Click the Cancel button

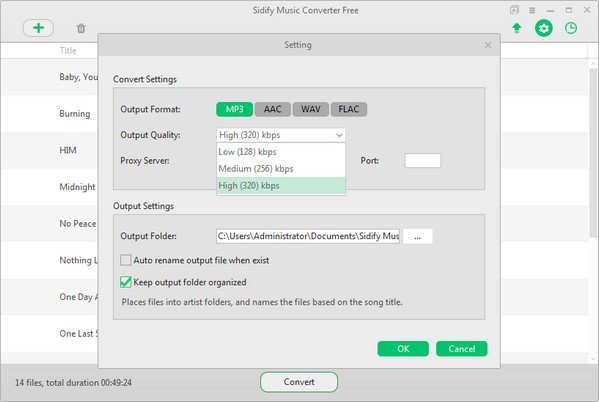[461, 349]
